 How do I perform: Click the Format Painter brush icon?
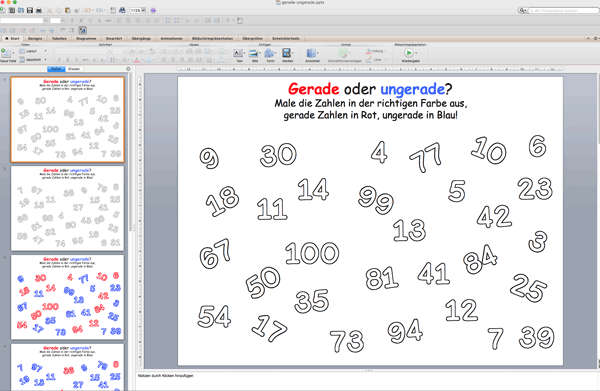[77, 10]
